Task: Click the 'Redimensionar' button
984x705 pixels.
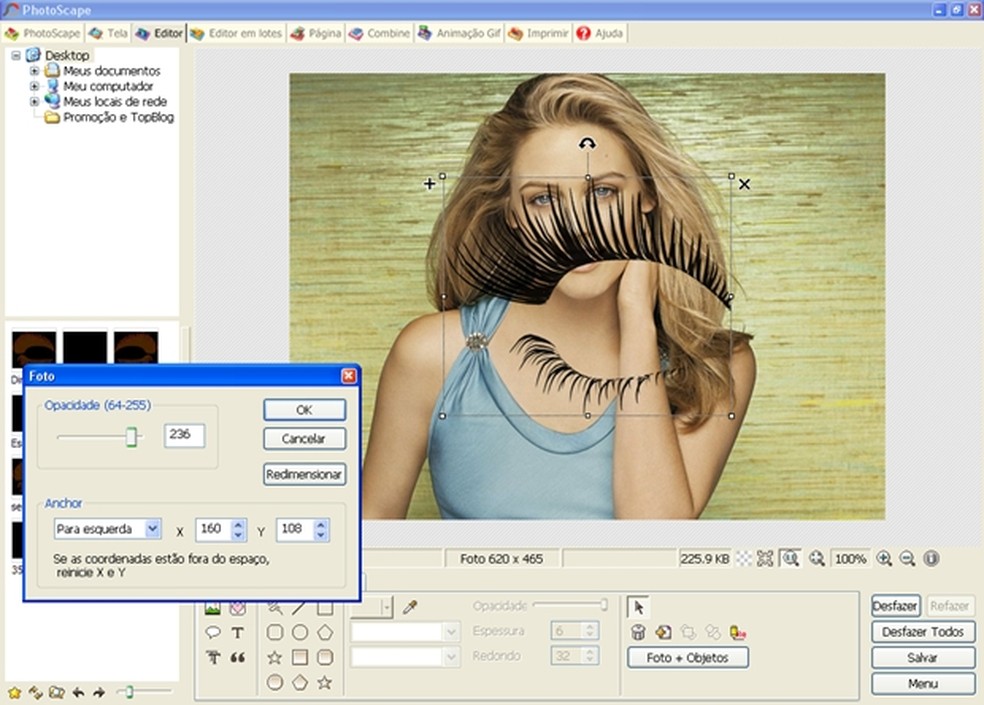Action: point(305,474)
